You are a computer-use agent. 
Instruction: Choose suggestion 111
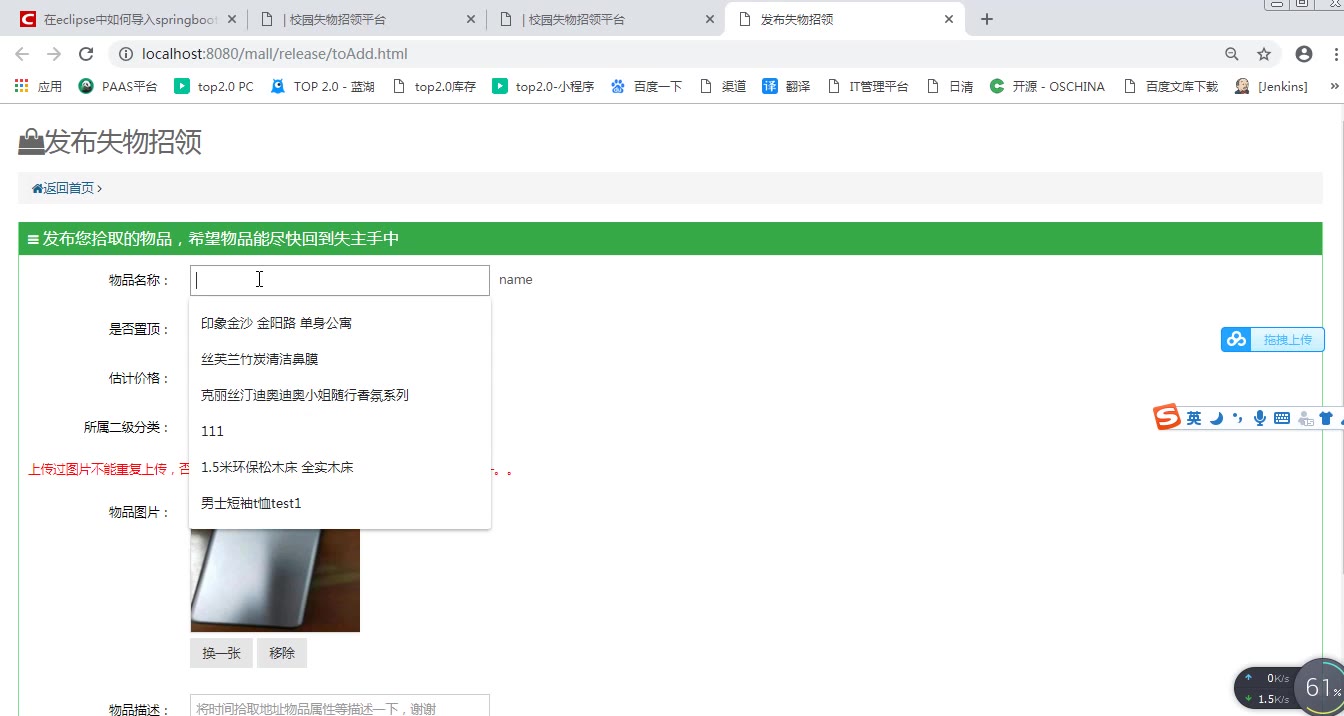[x=340, y=431]
